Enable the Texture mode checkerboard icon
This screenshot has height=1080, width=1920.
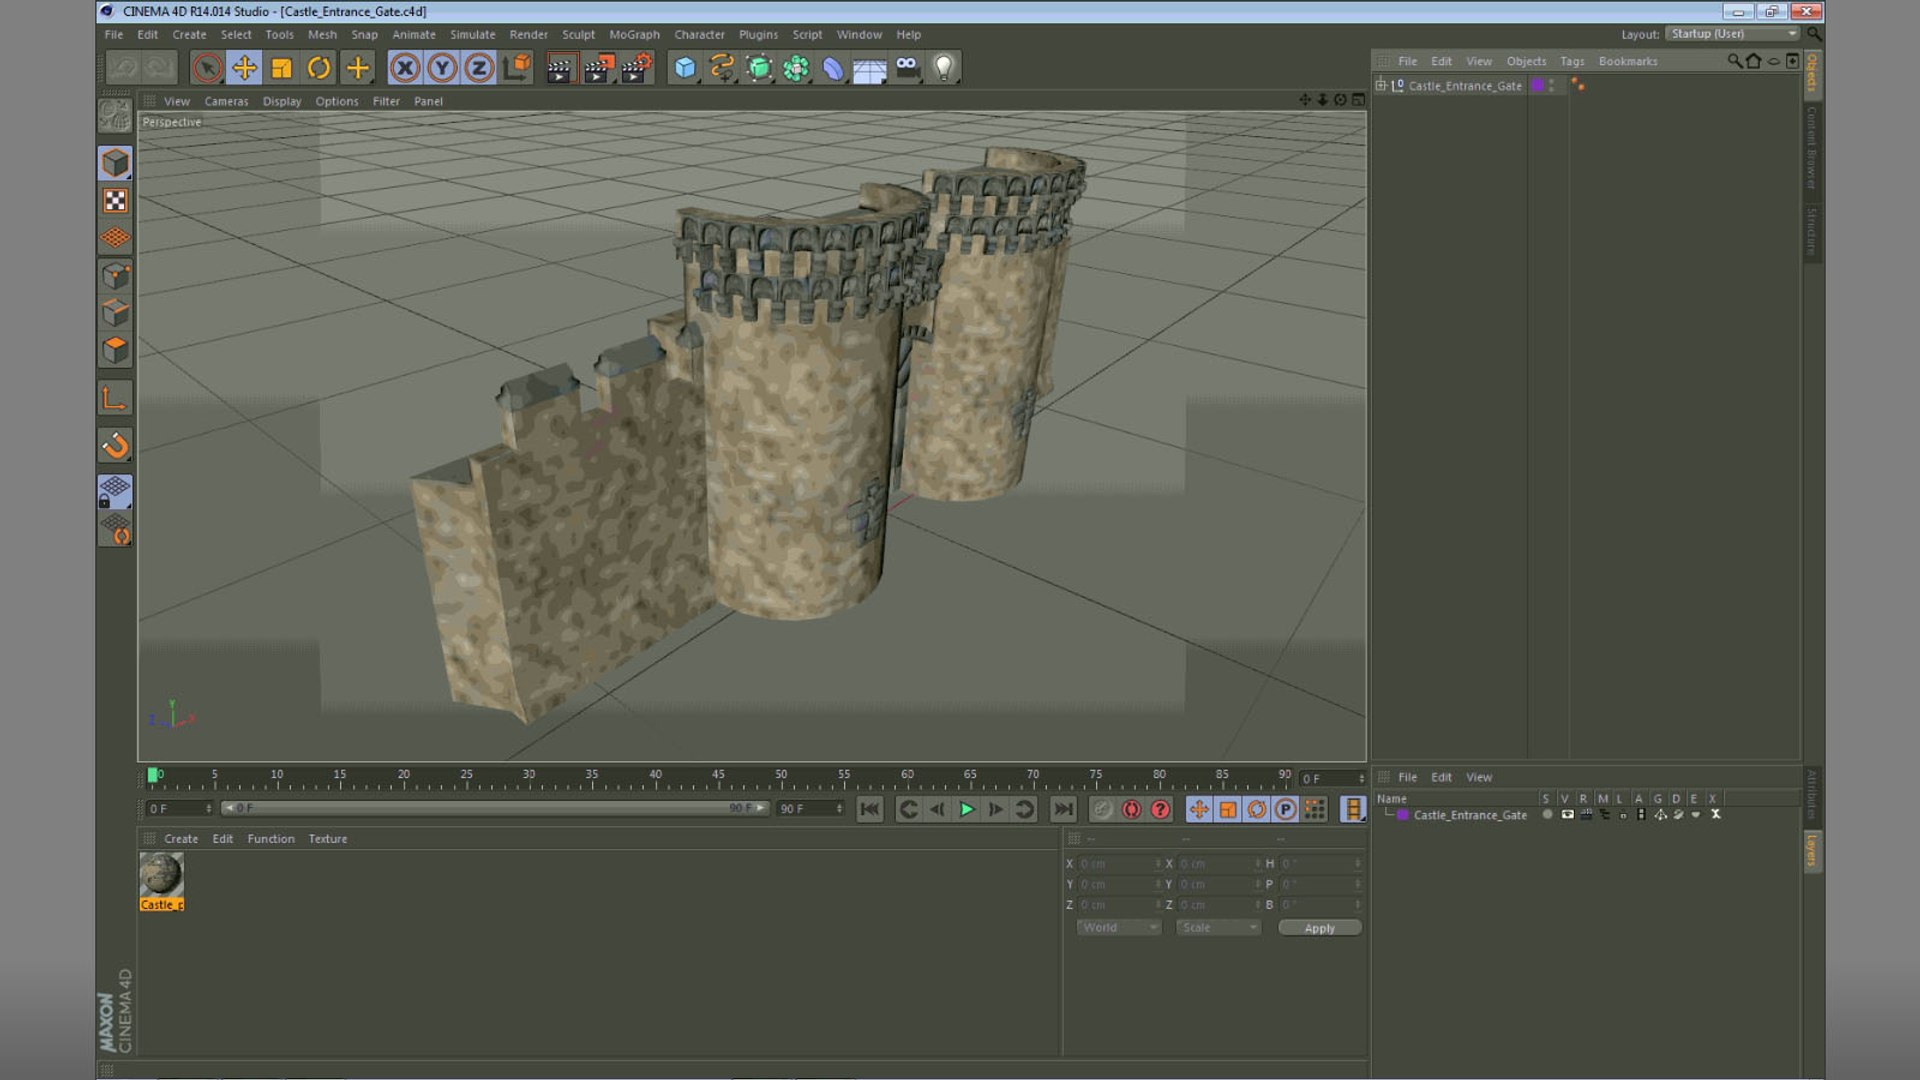pos(115,201)
